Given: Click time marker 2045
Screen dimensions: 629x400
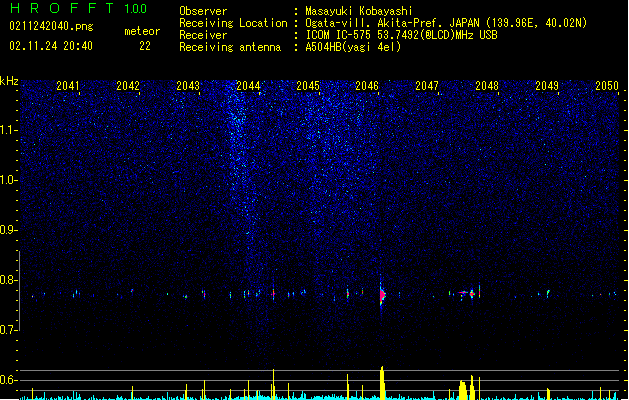Looking at the screenshot, I should point(308,85).
